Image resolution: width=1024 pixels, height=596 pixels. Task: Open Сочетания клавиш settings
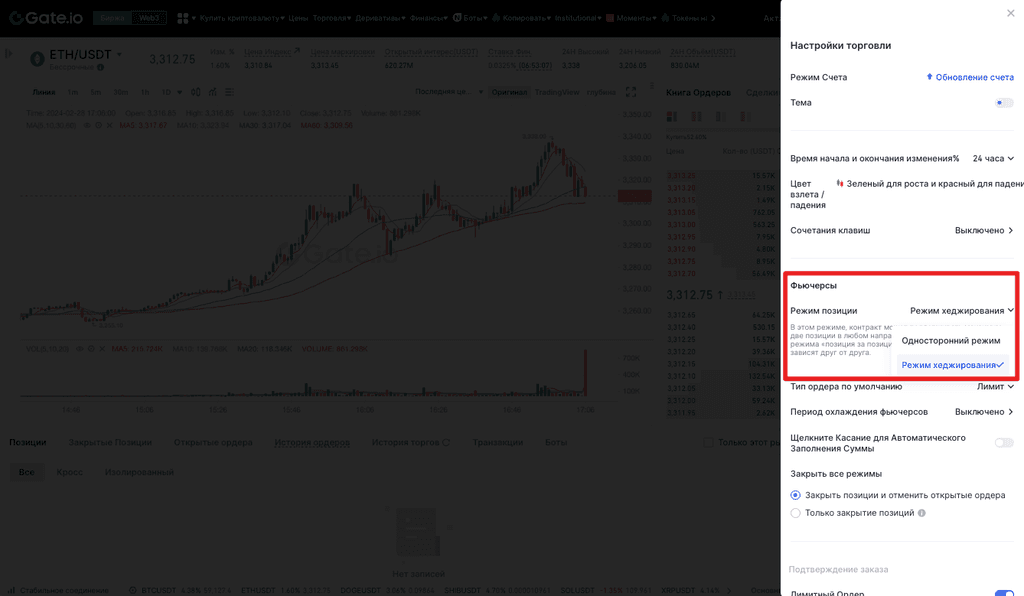pos(983,230)
